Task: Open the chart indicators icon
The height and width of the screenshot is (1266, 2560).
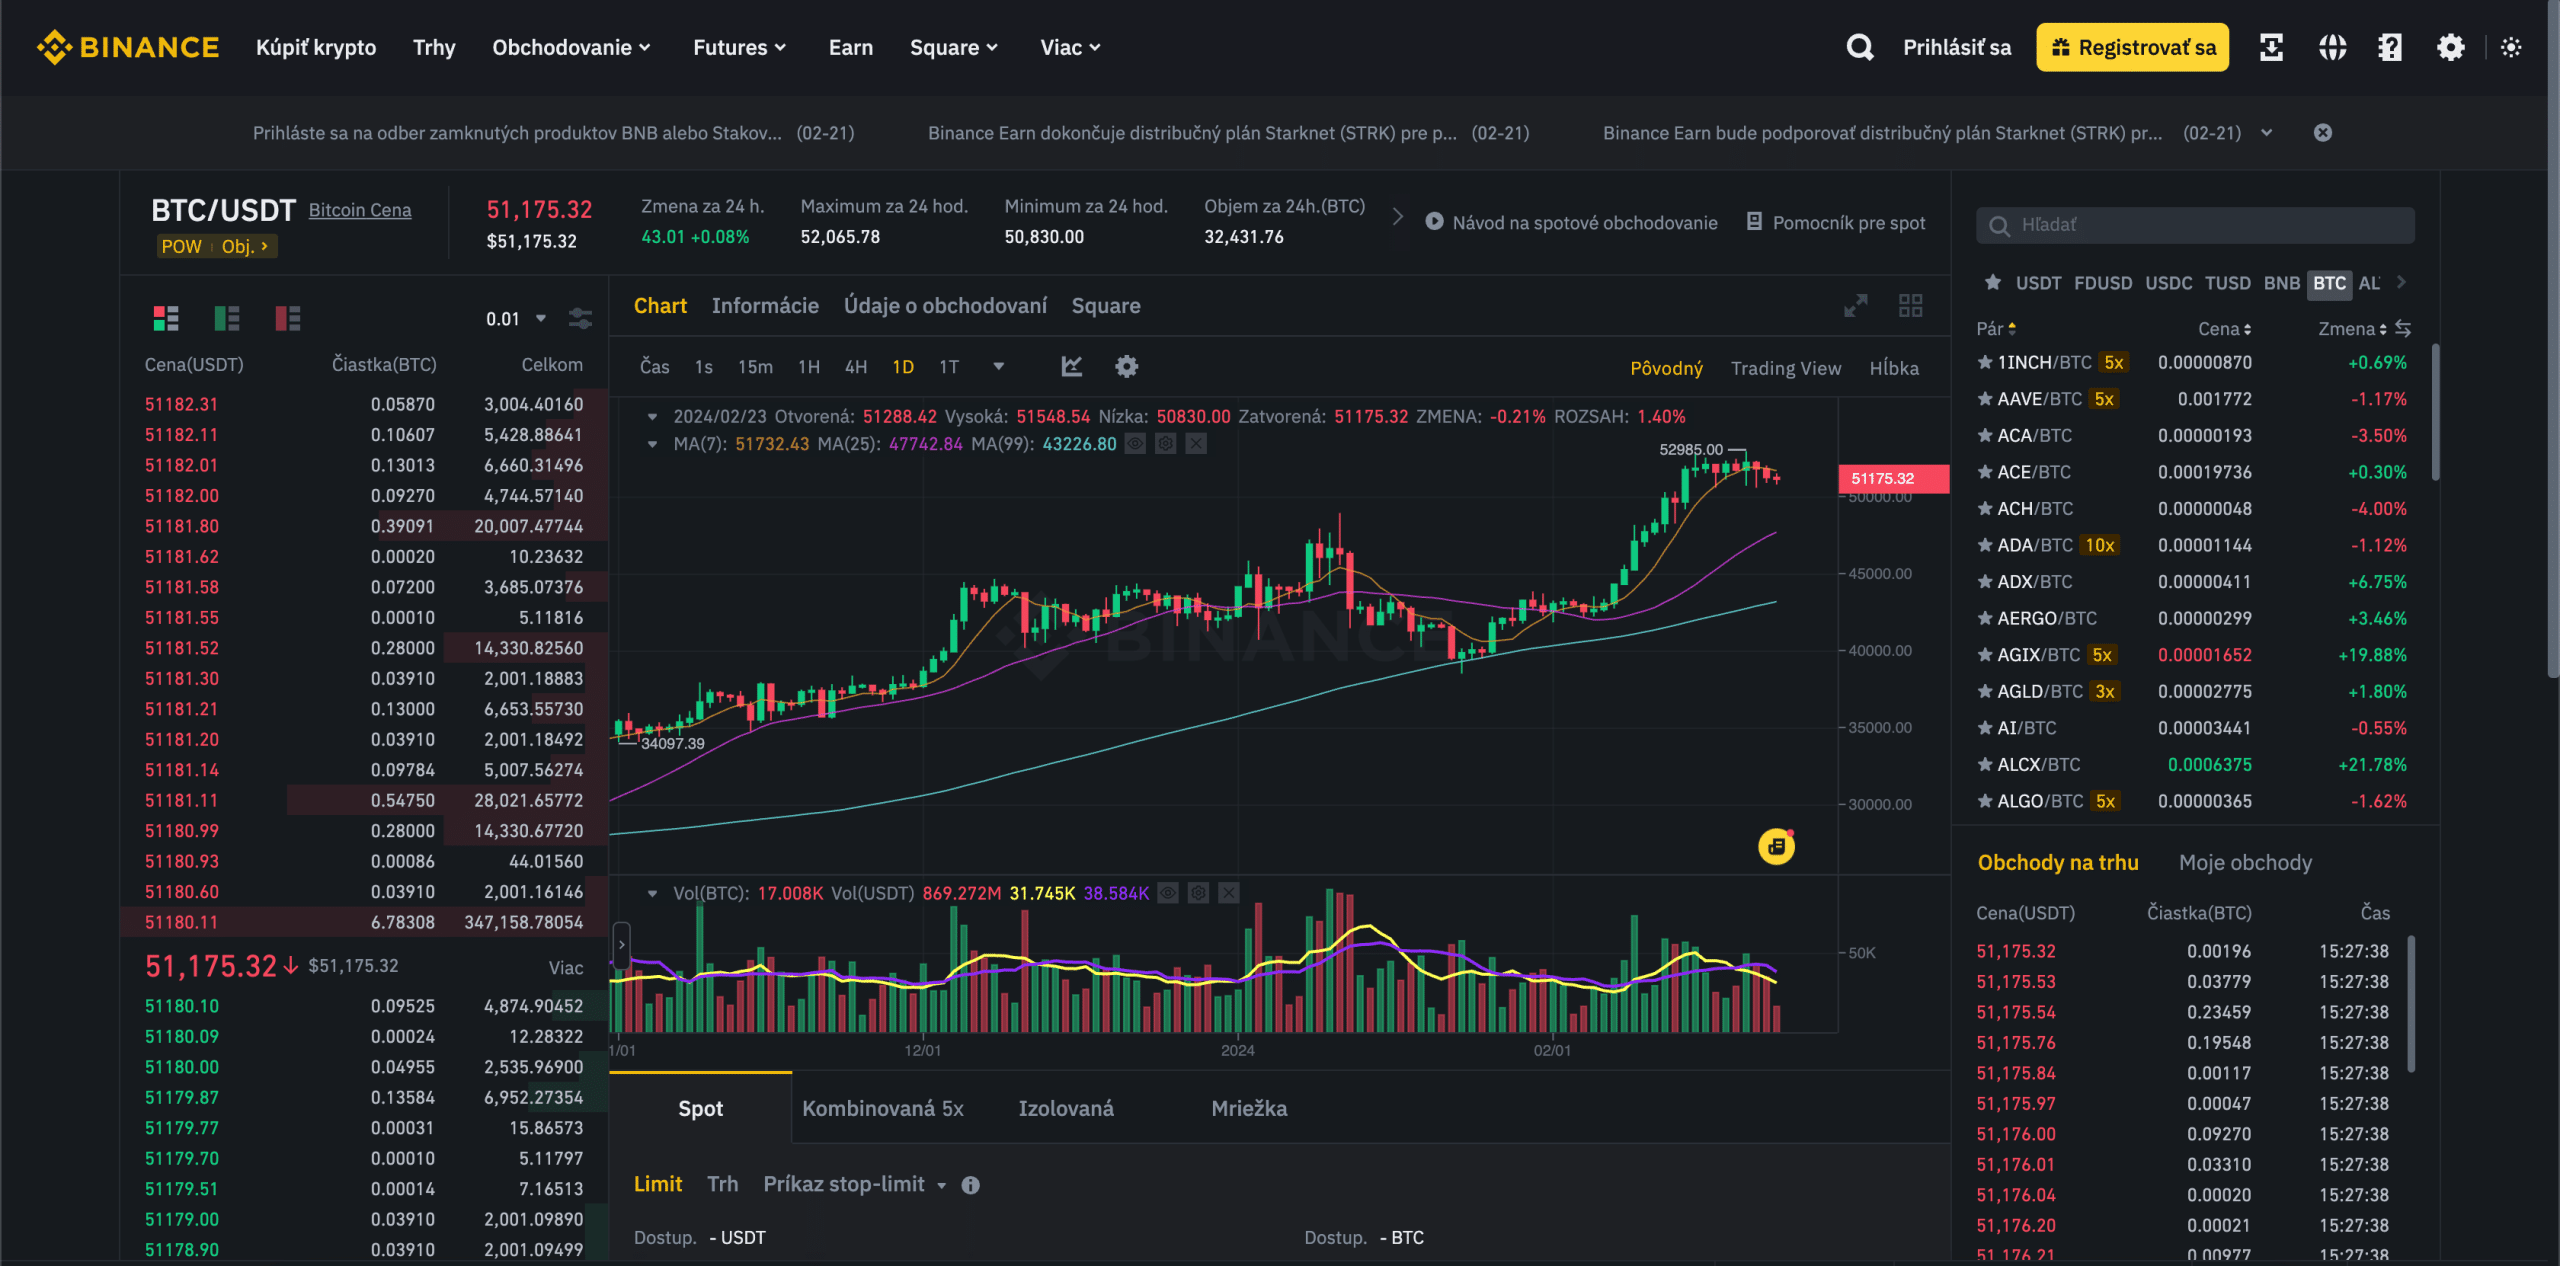Action: click(x=1072, y=367)
